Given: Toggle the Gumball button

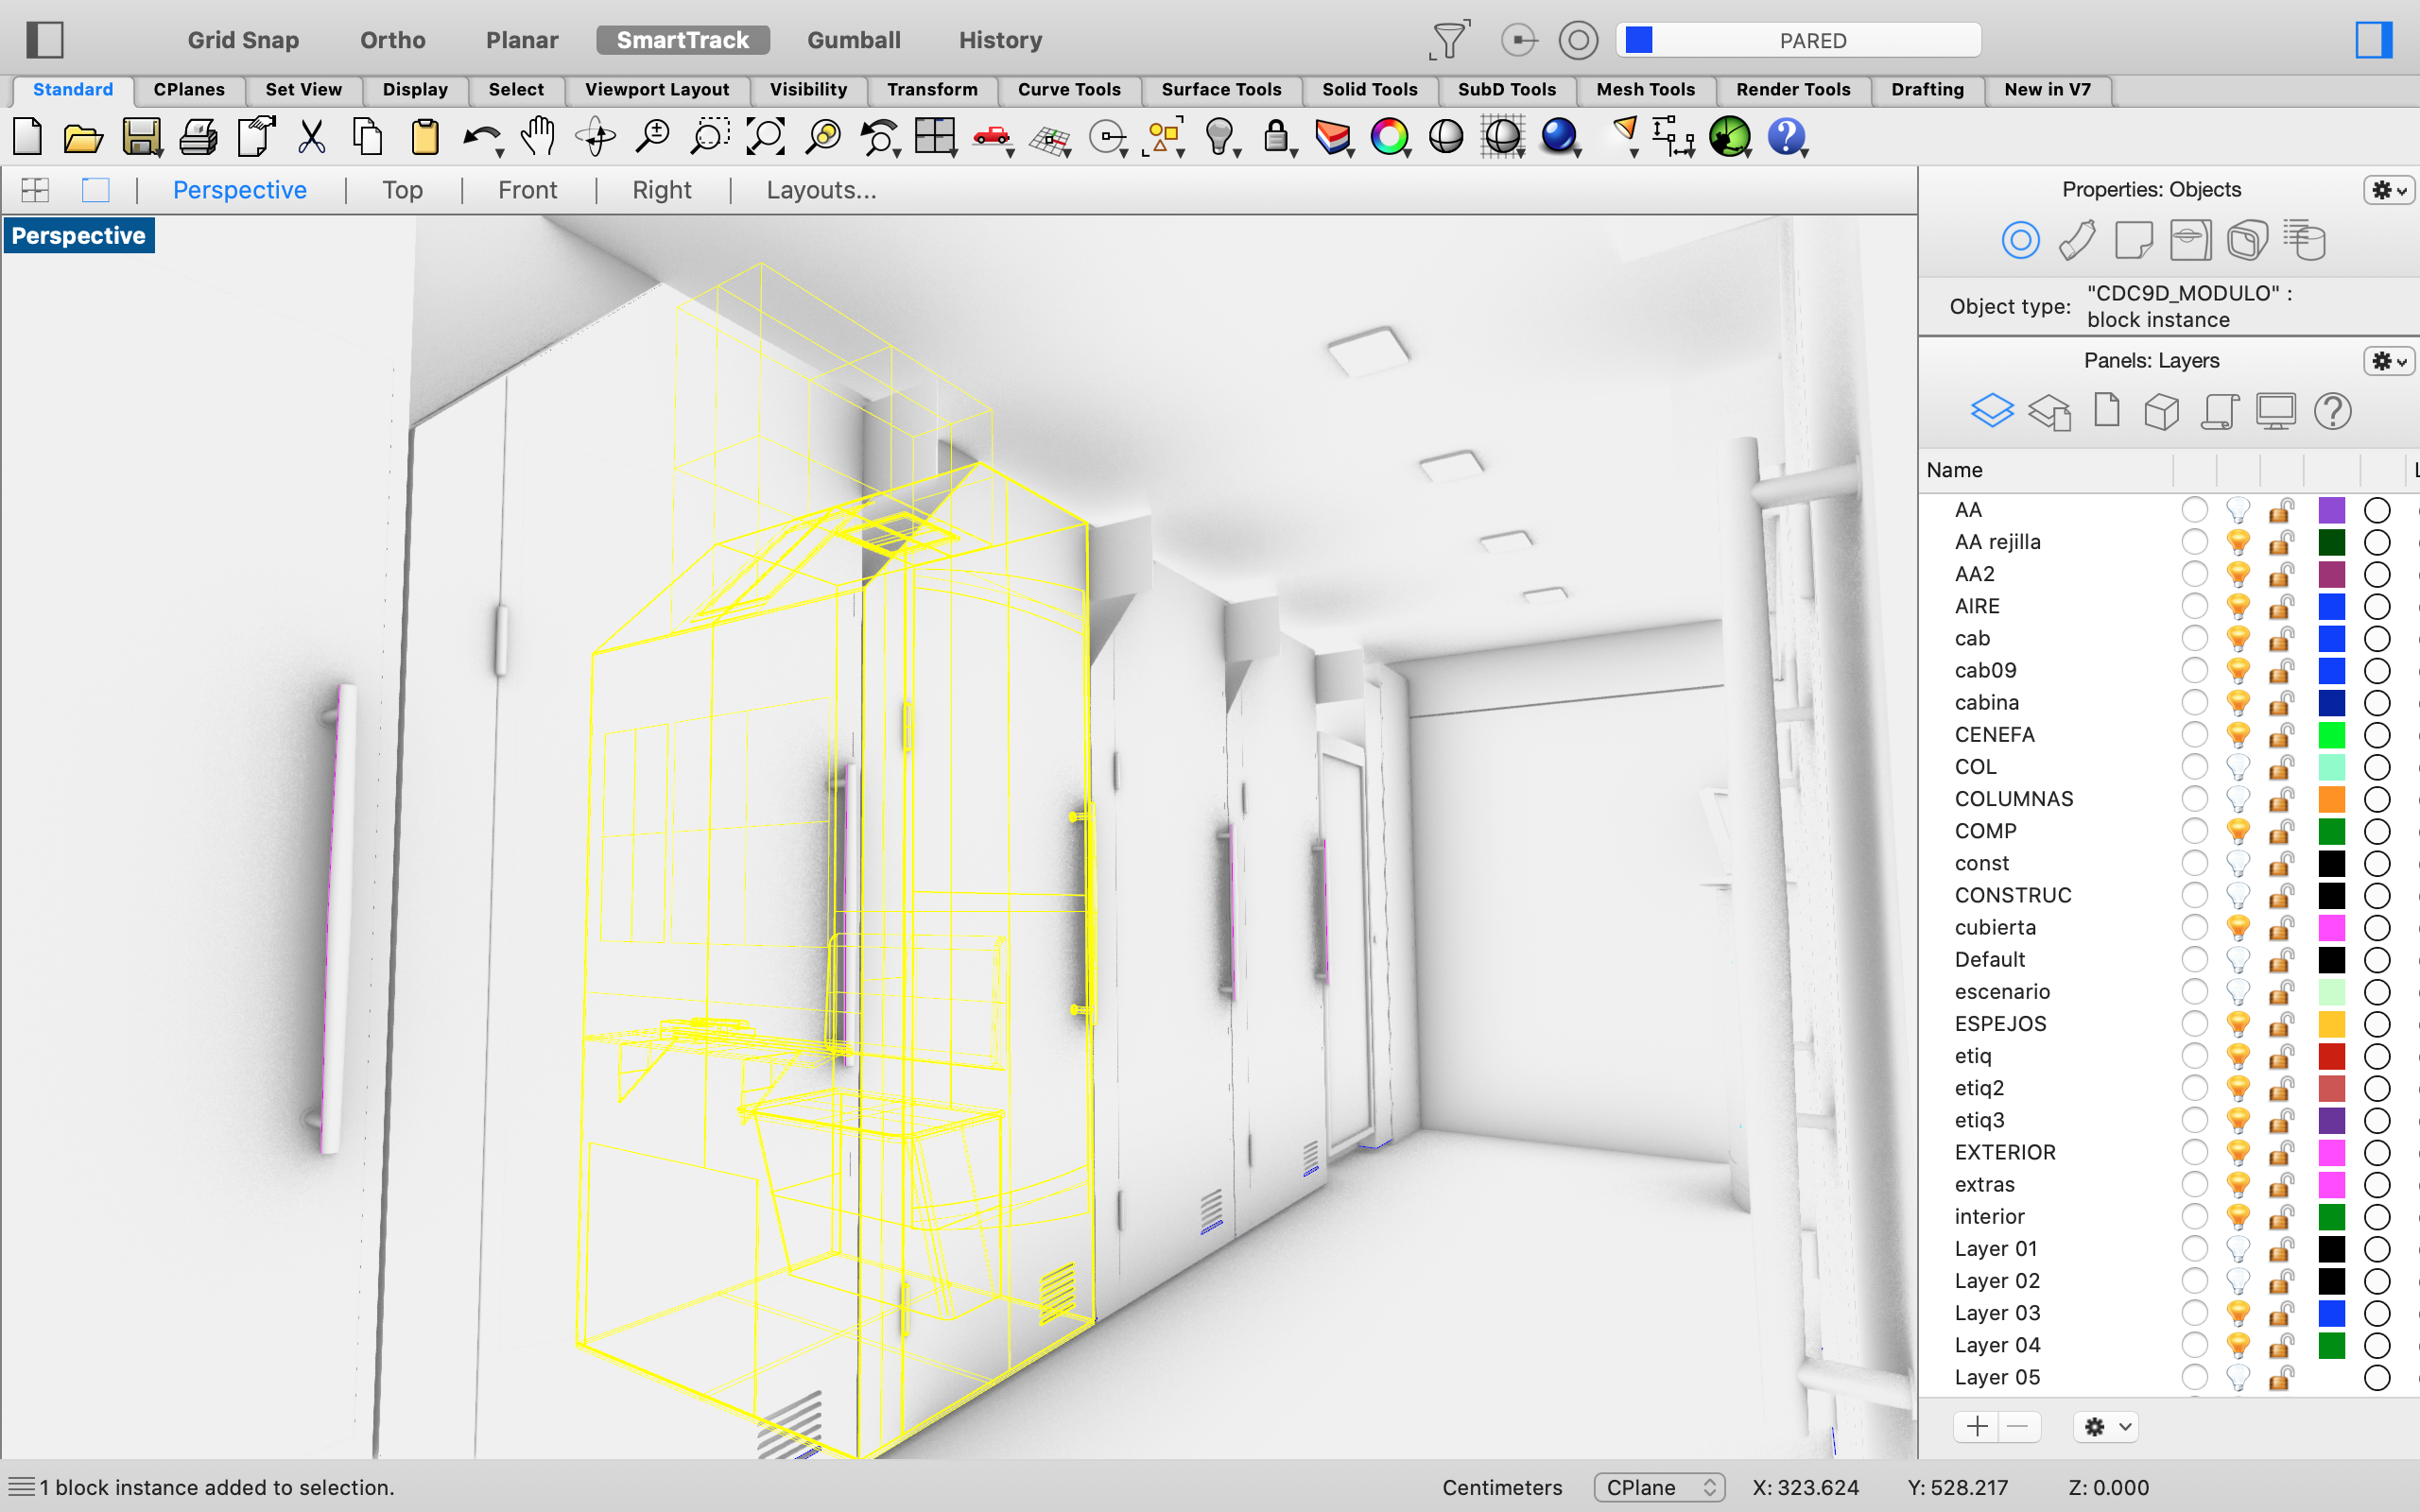Looking at the screenshot, I should pyautogui.click(x=853, y=40).
